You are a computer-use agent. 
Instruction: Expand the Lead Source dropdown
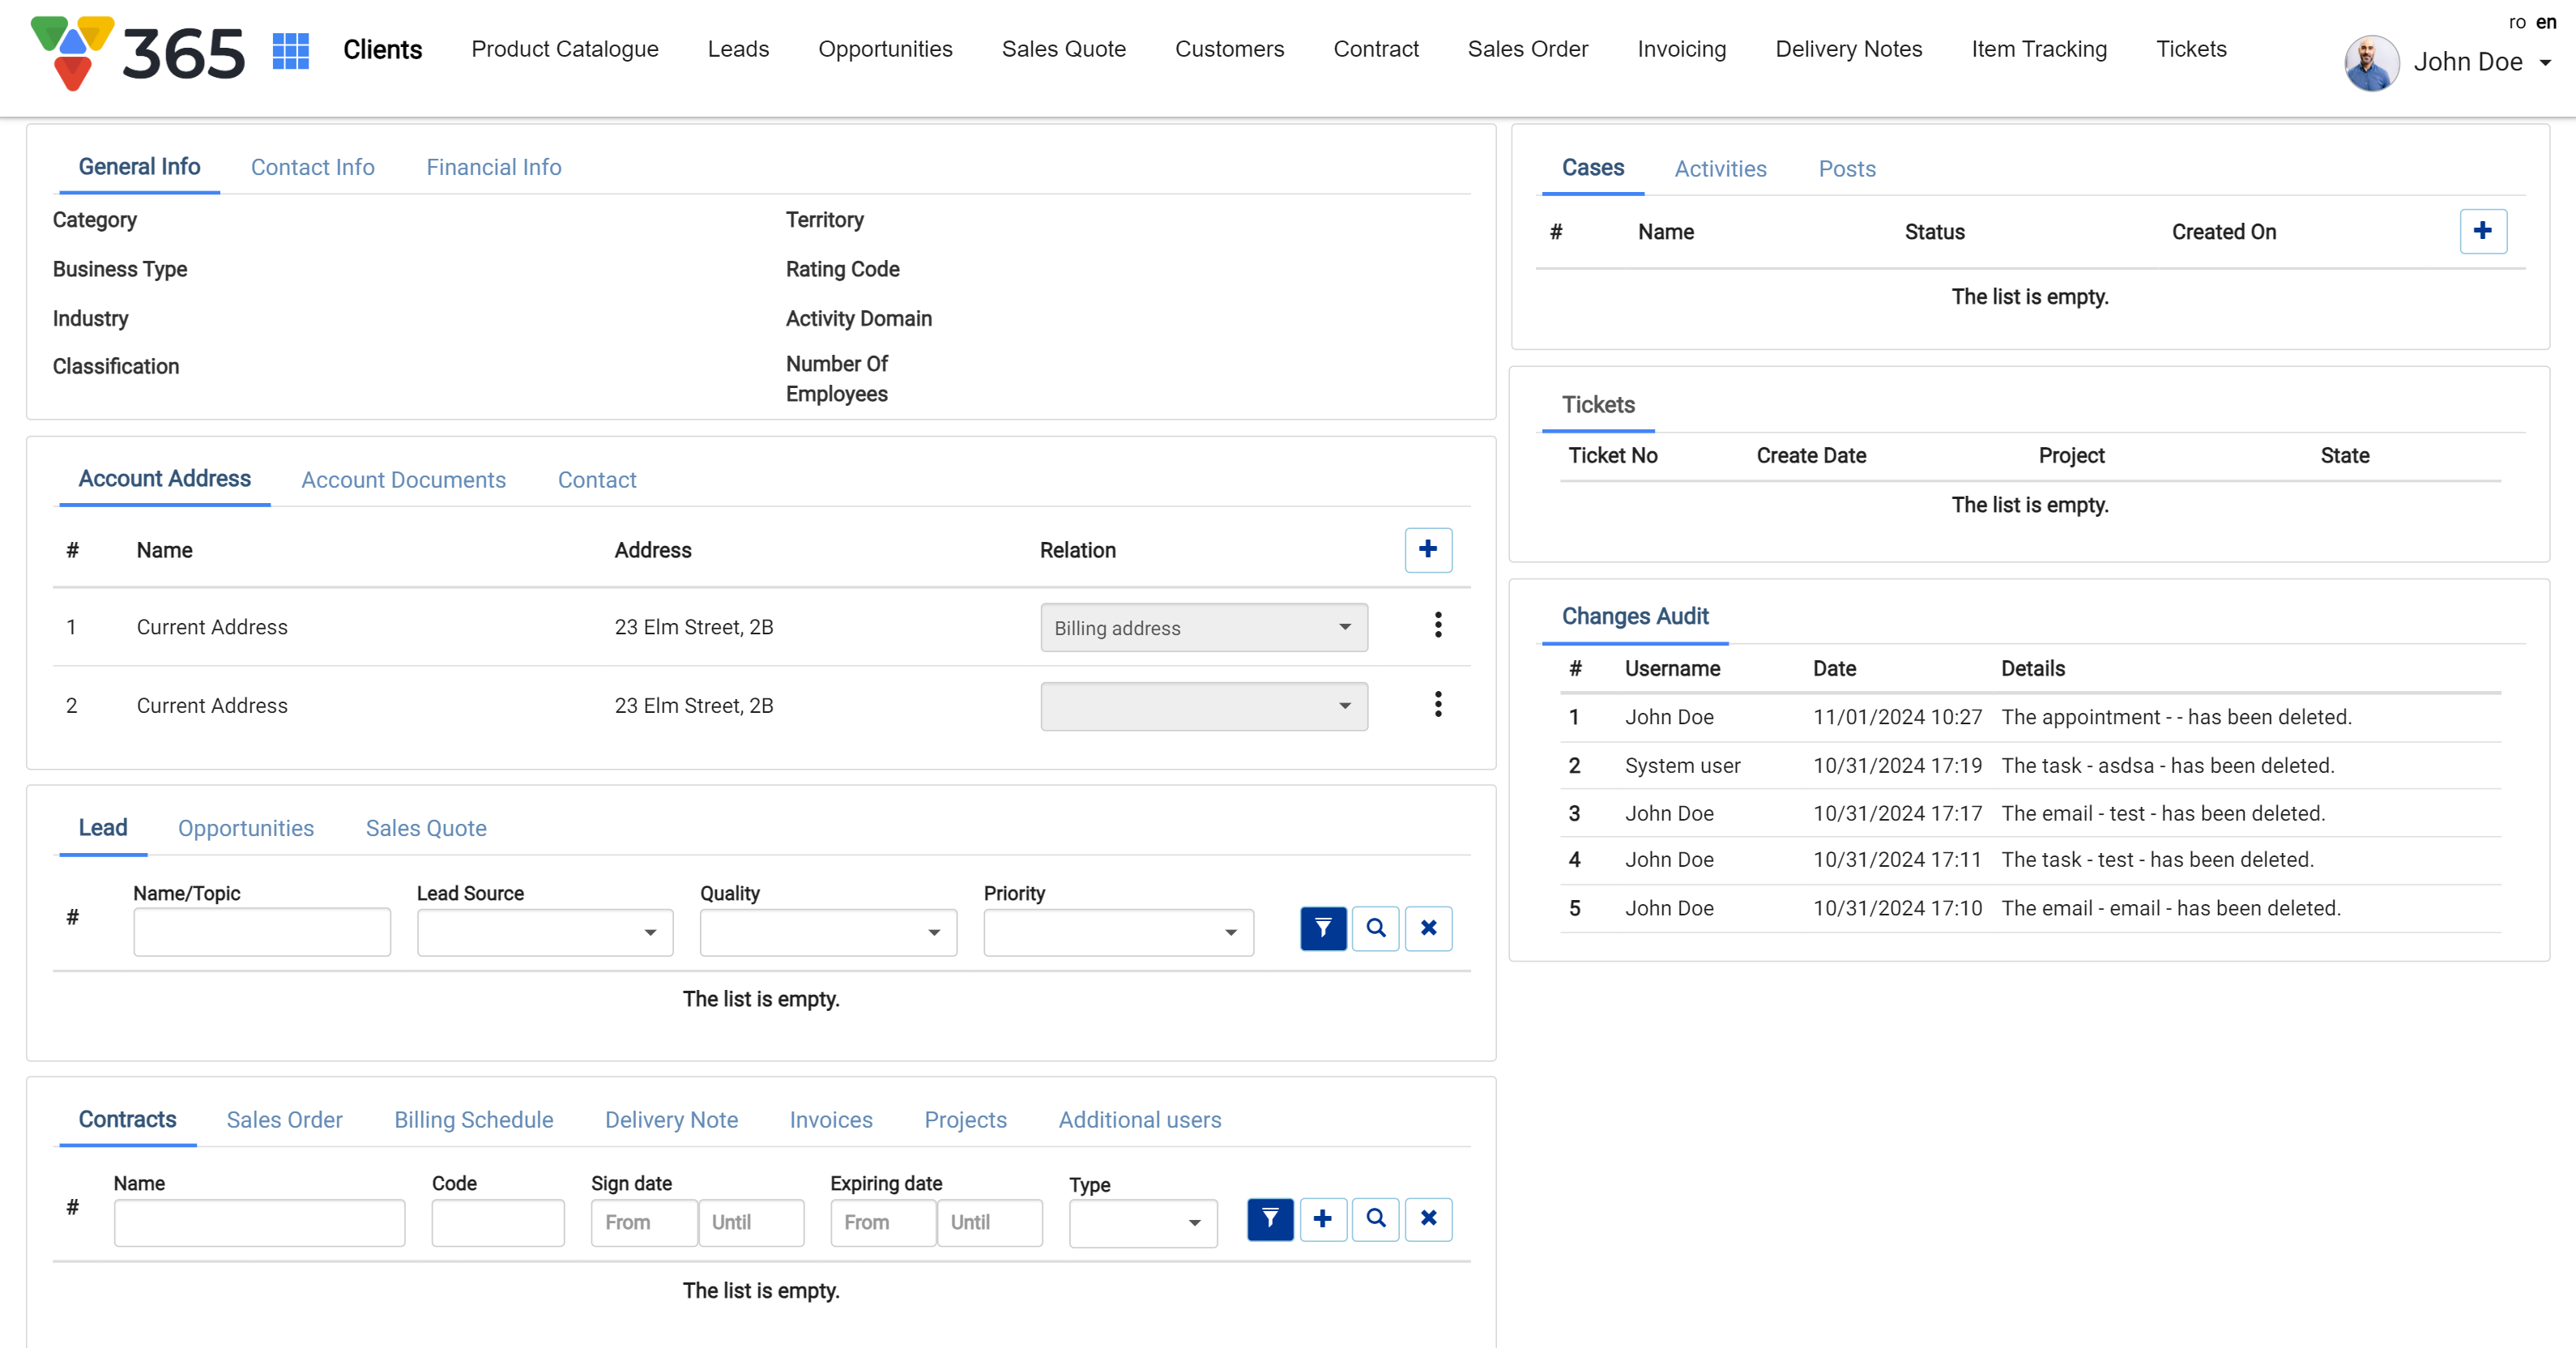click(544, 932)
